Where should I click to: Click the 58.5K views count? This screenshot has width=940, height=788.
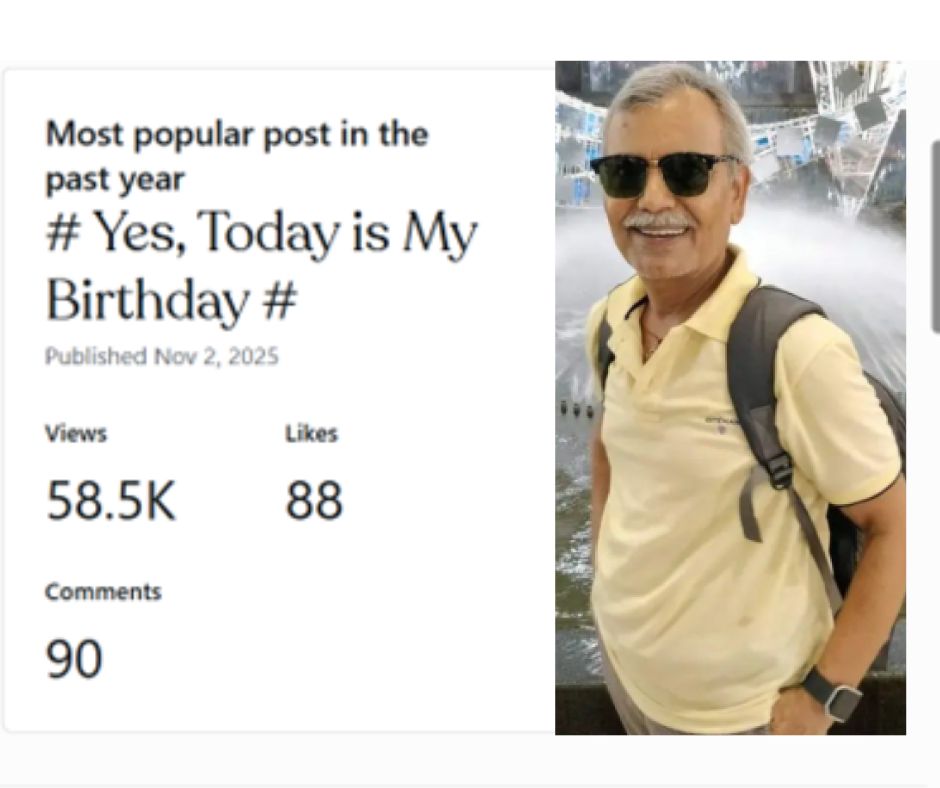(111, 501)
